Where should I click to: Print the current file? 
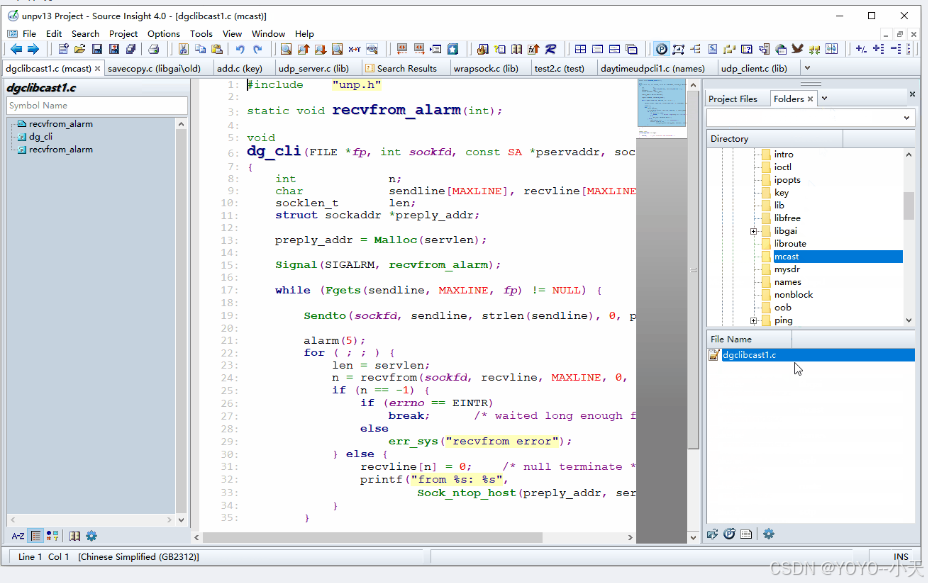pyautogui.click(x=153, y=49)
